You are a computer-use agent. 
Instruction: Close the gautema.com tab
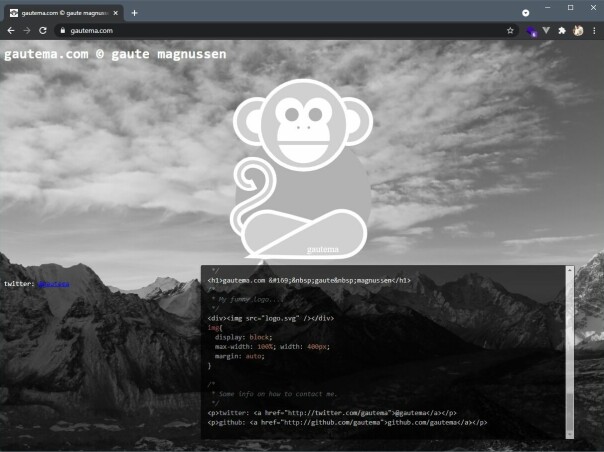pos(116,13)
